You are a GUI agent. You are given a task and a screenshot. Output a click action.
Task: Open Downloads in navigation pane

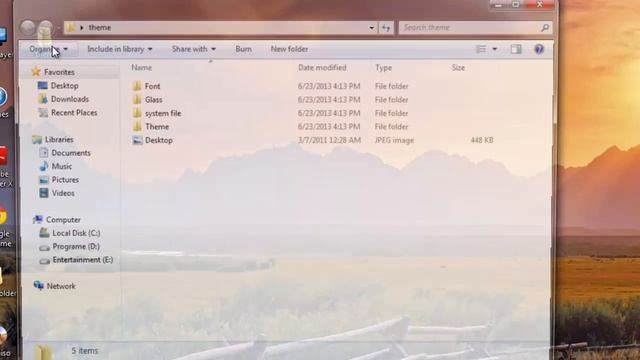click(x=70, y=99)
